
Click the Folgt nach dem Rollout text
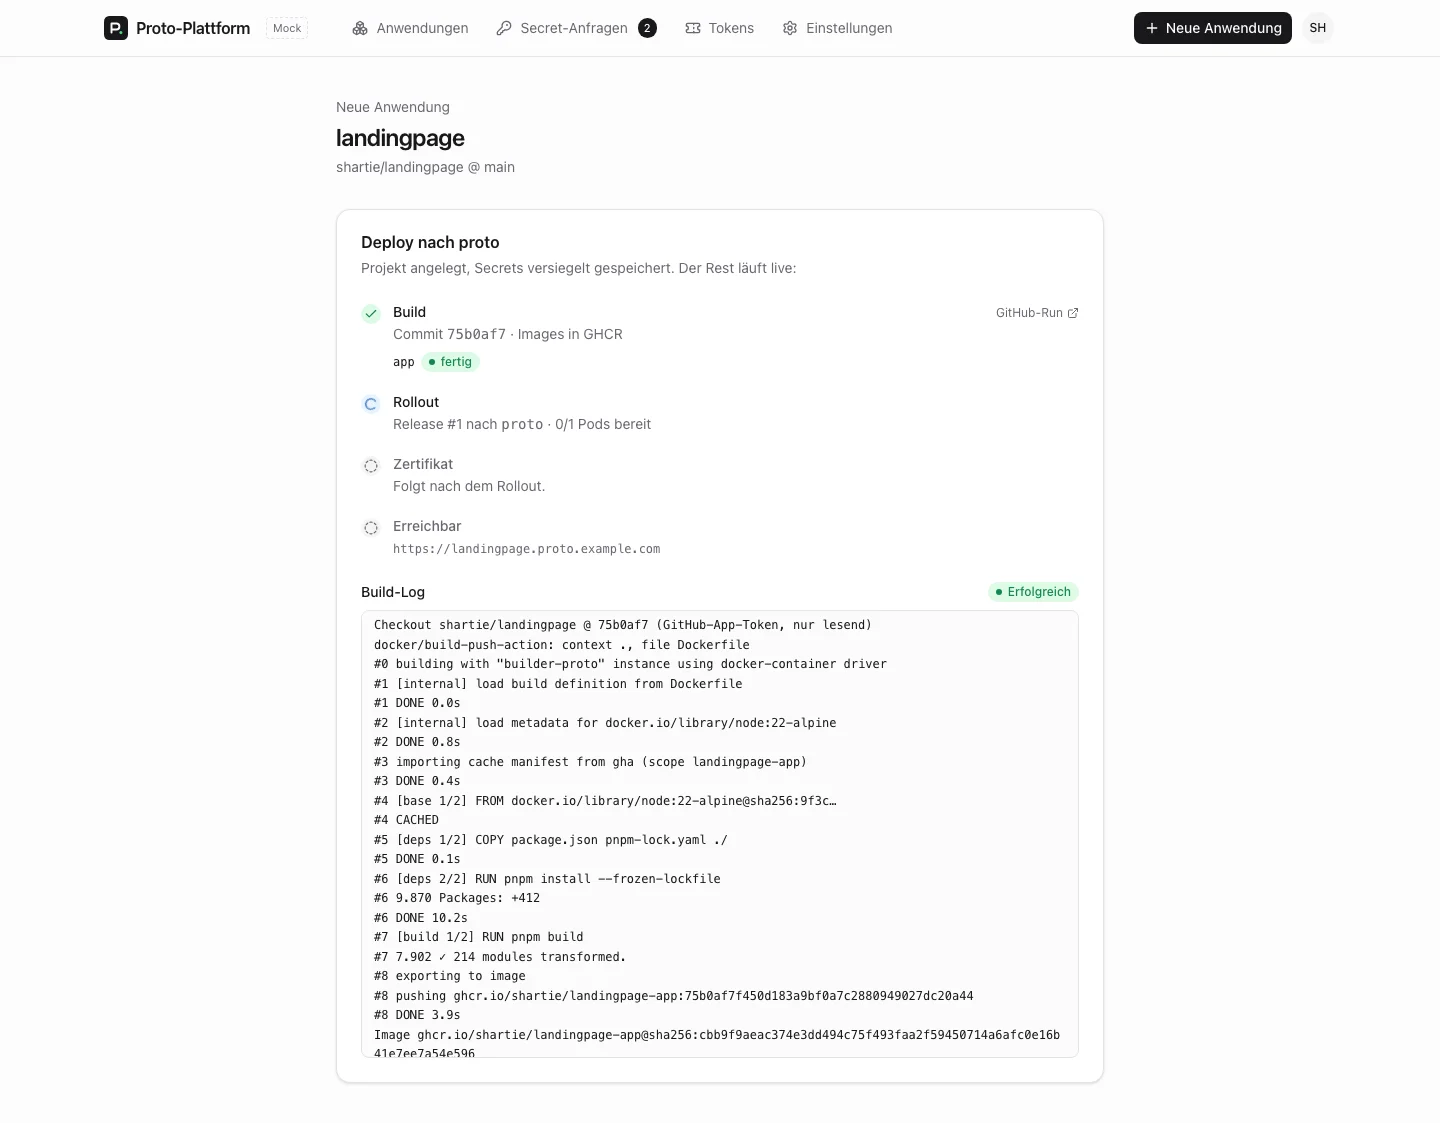click(469, 486)
